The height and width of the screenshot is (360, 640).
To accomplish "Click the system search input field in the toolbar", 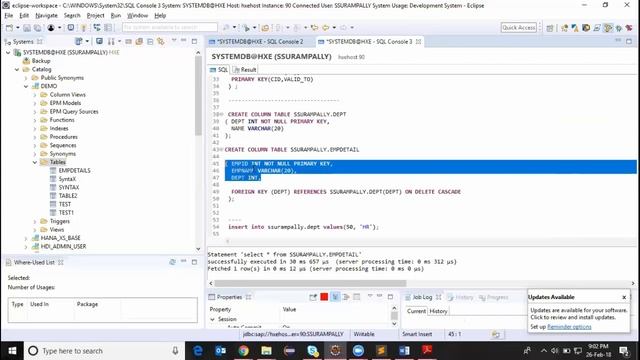I will coord(170,27).
